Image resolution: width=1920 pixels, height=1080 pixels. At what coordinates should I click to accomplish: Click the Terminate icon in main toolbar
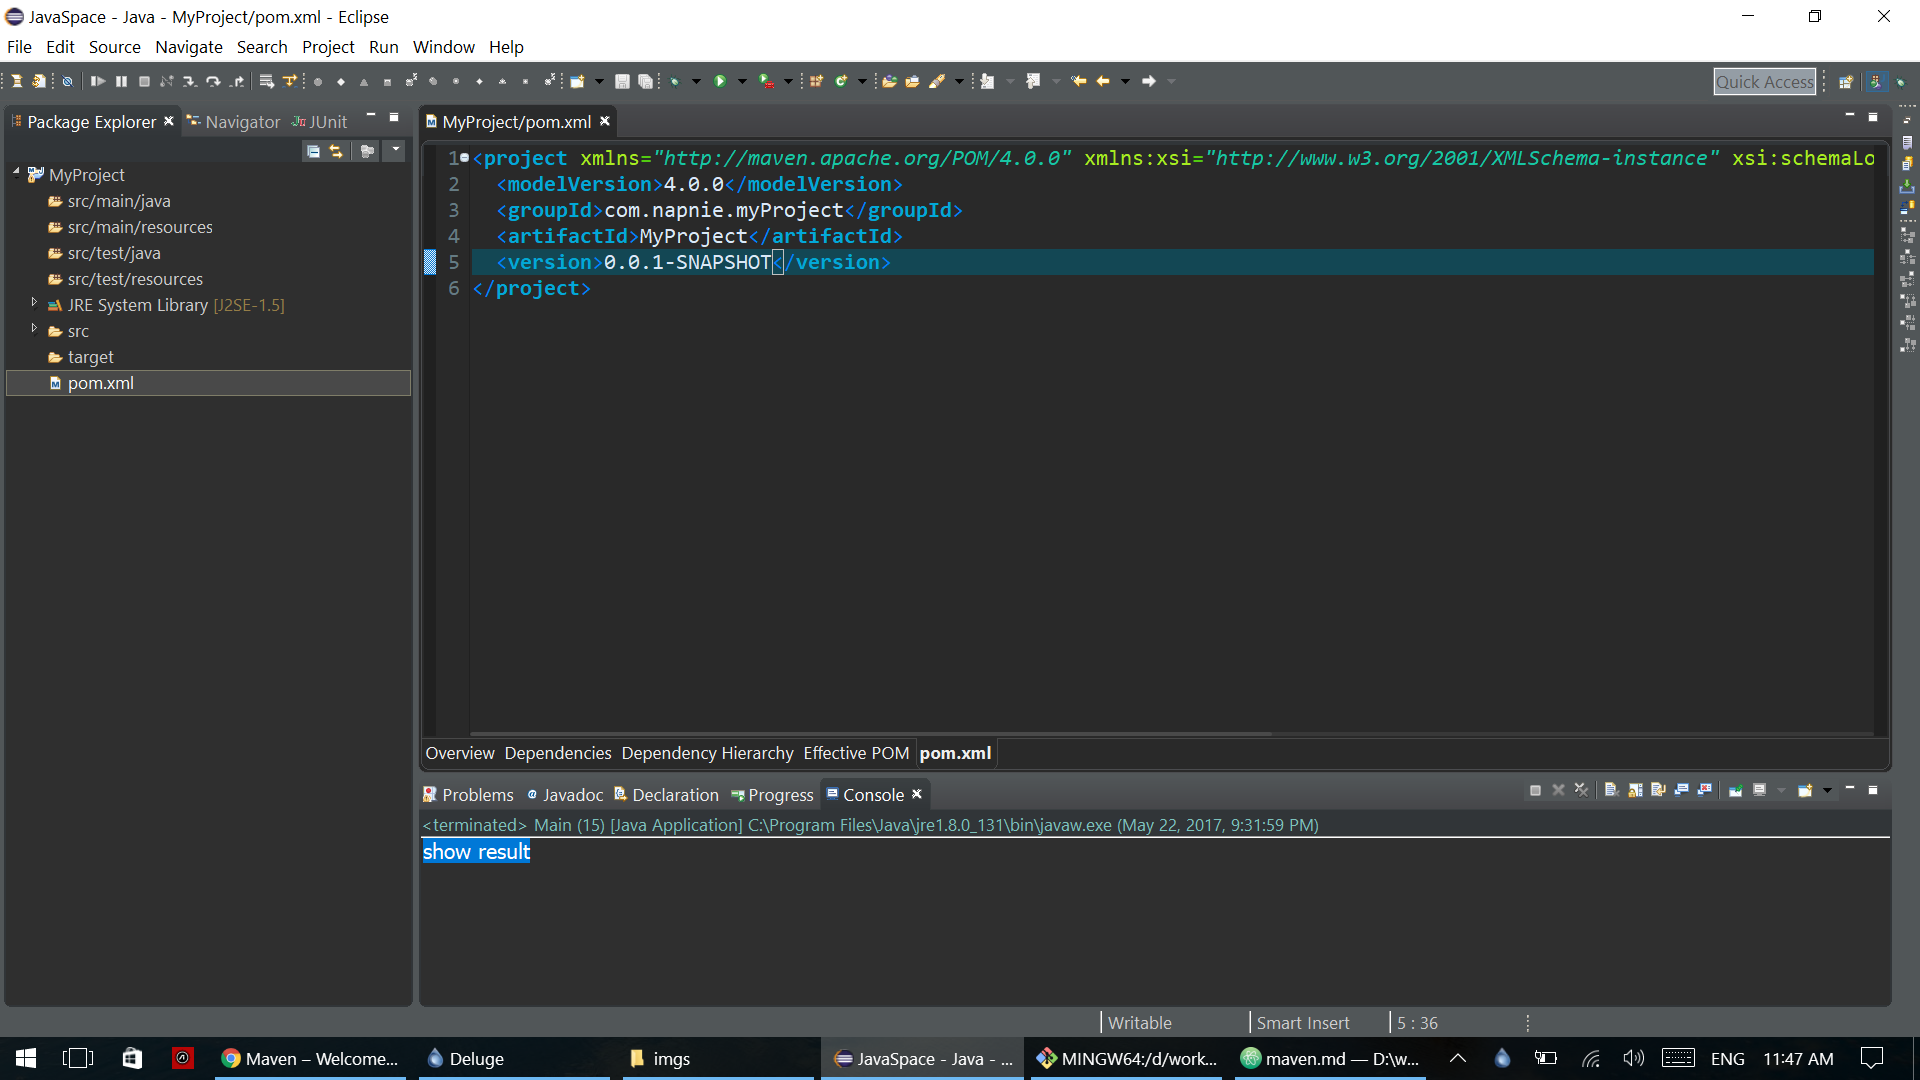pyautogui.click(x=144, y=81)
